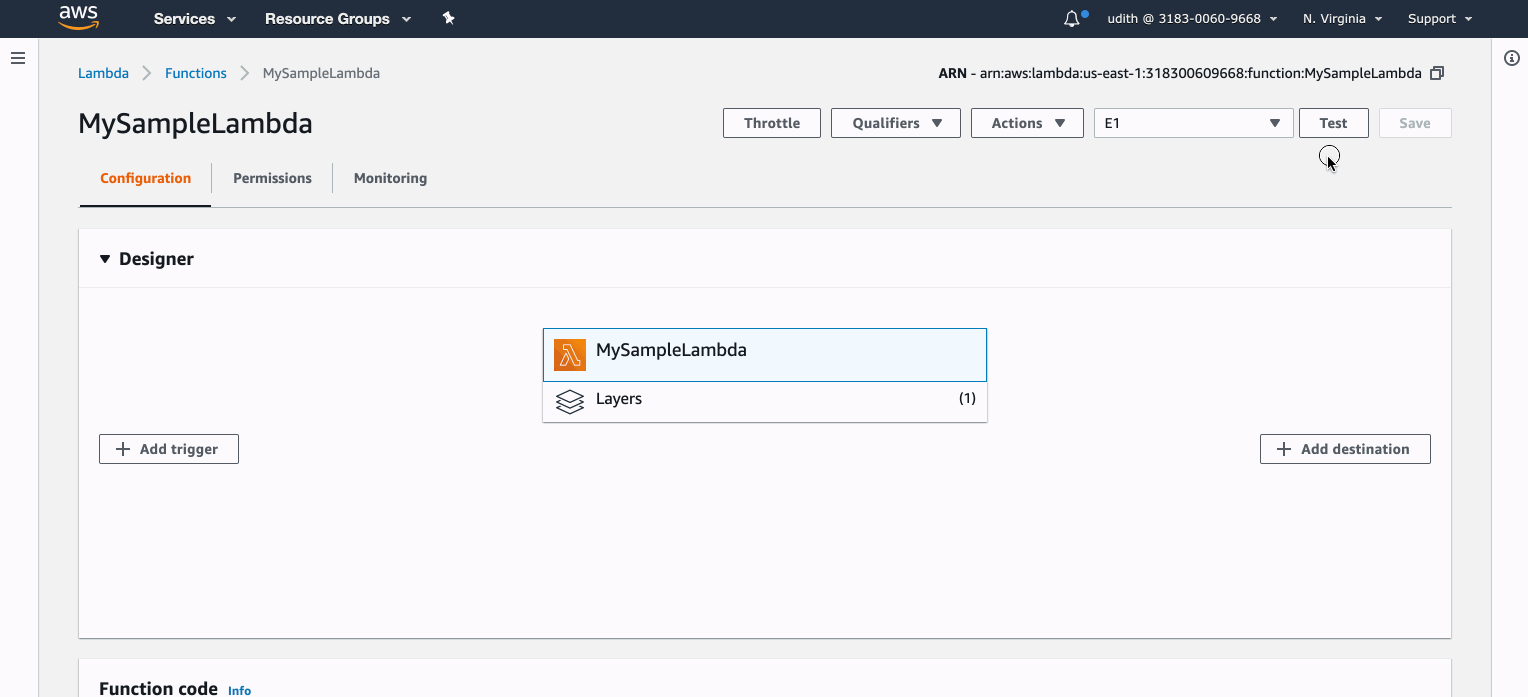Collapse the Designer section
Image resolution: width=1528 pixels, height=697 pixels.
105,259
